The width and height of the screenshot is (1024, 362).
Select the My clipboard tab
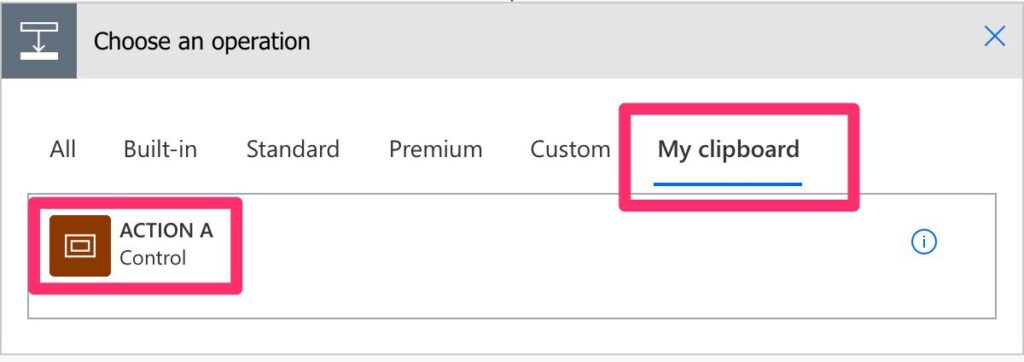click(x=728, y=149)
